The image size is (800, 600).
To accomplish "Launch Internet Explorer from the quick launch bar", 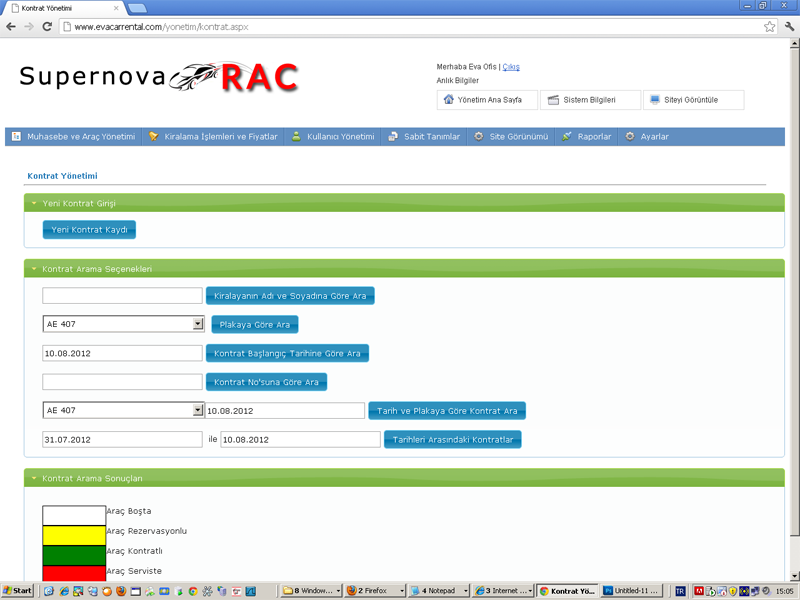I will (x=64, y=591).
